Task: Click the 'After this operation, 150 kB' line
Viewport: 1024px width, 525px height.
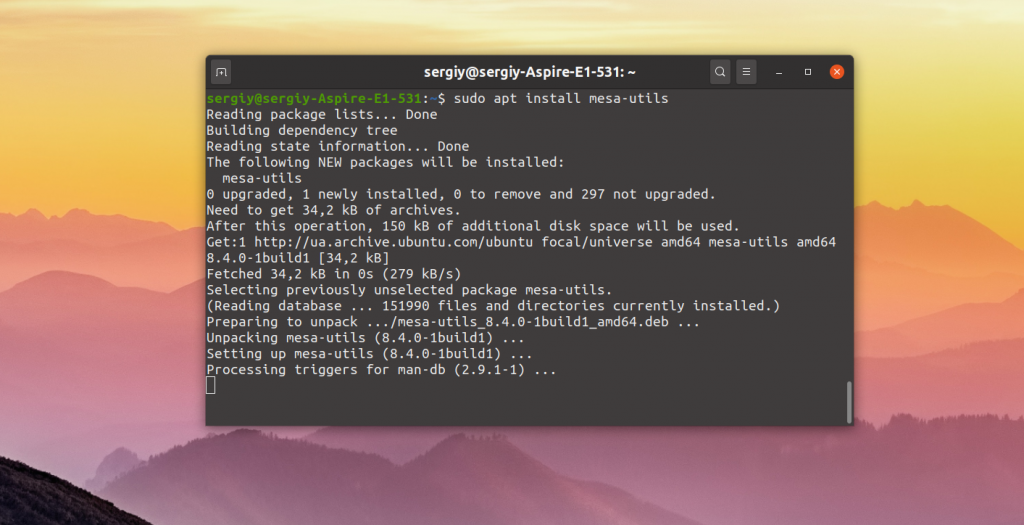Action: pyautogui.click(x=473, y=226)
